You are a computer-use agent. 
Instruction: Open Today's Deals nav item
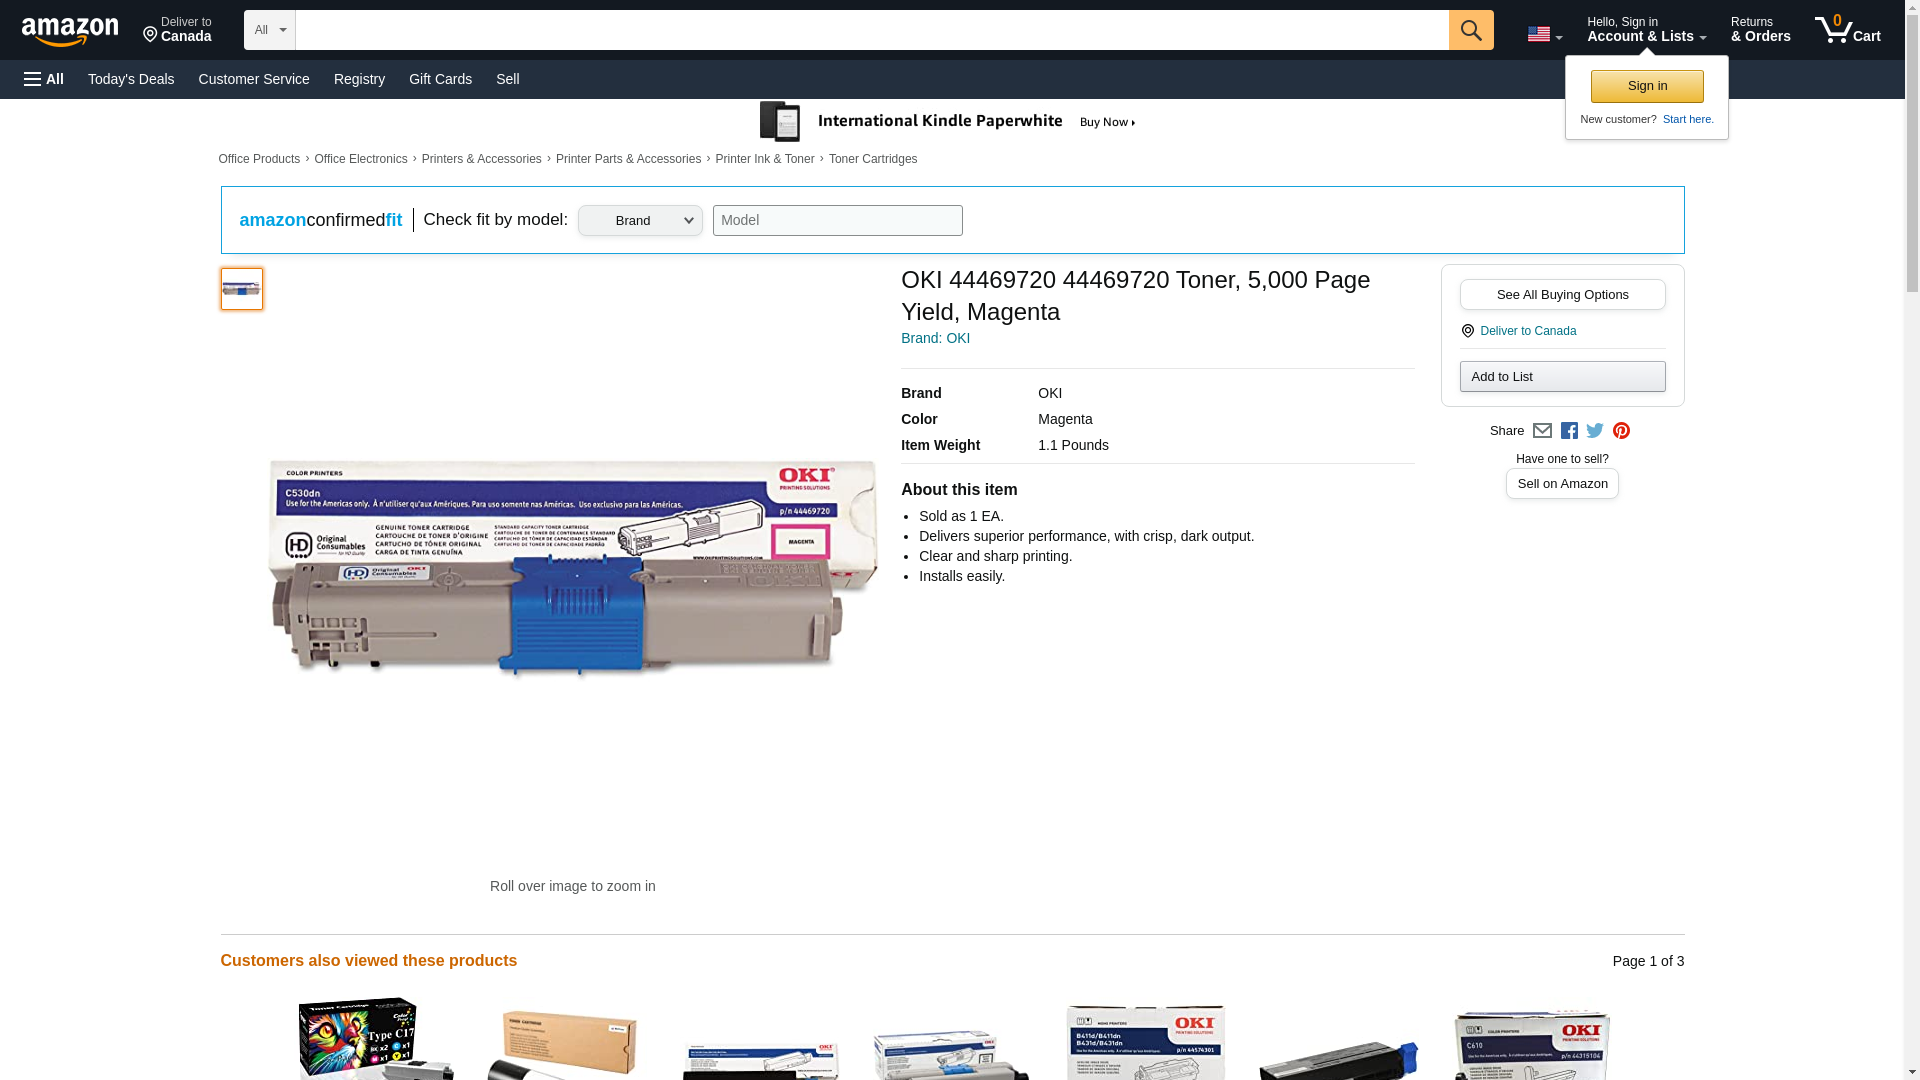[131, 79]
